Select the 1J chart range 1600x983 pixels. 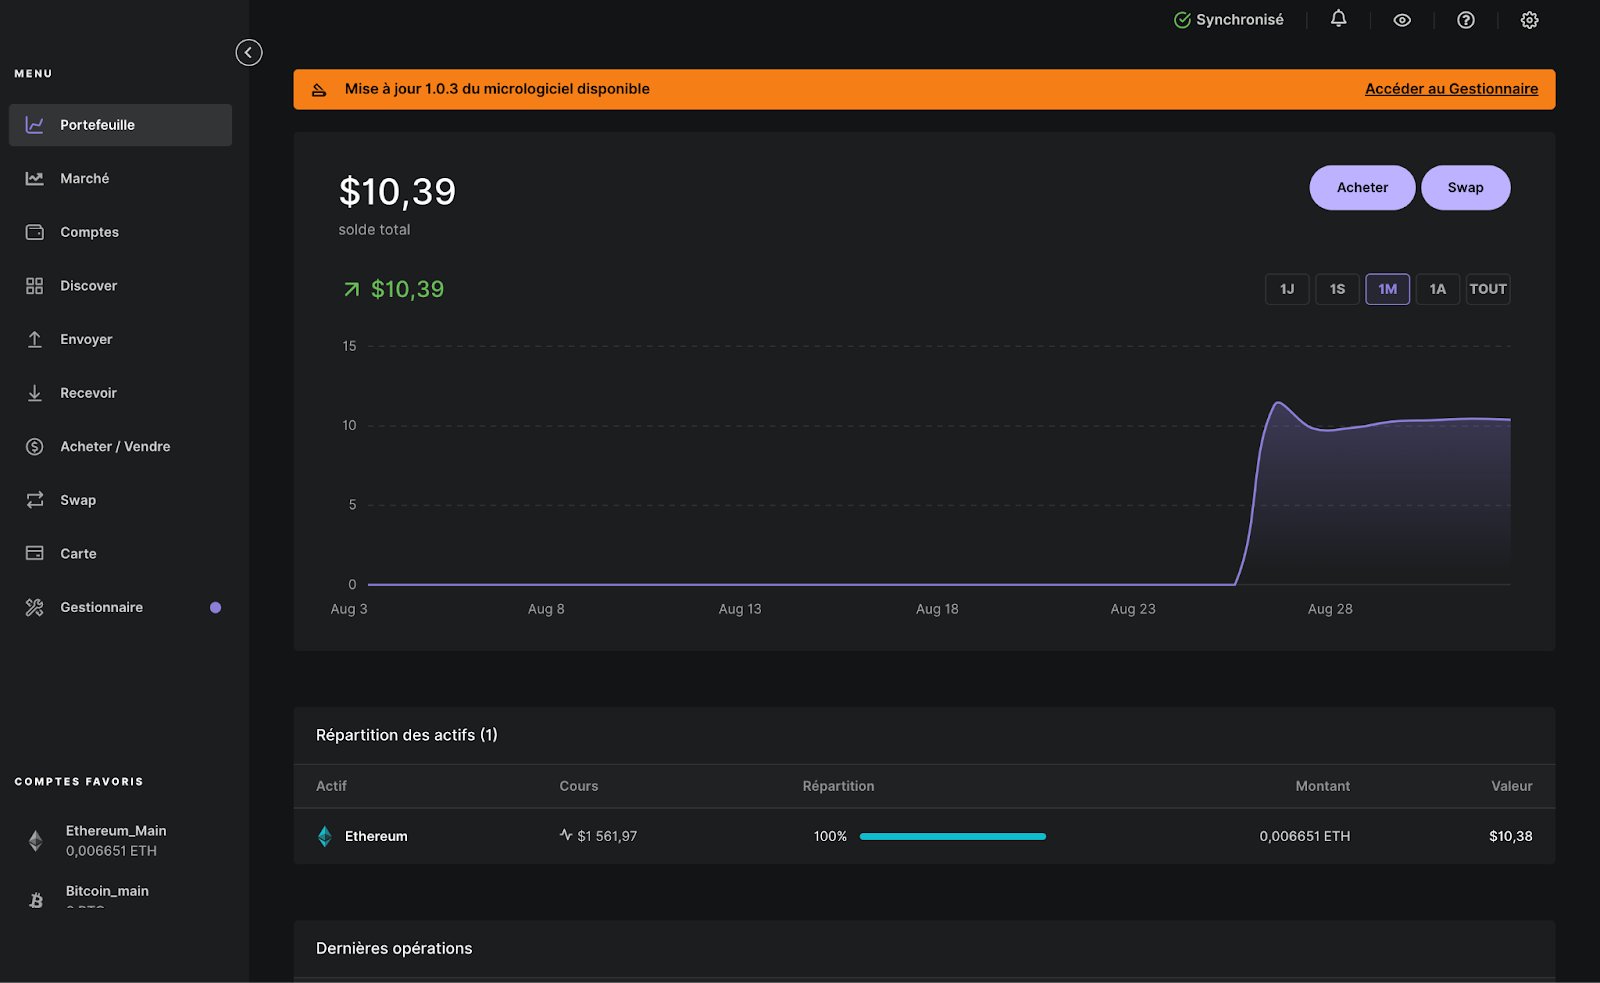point(1287,289)
